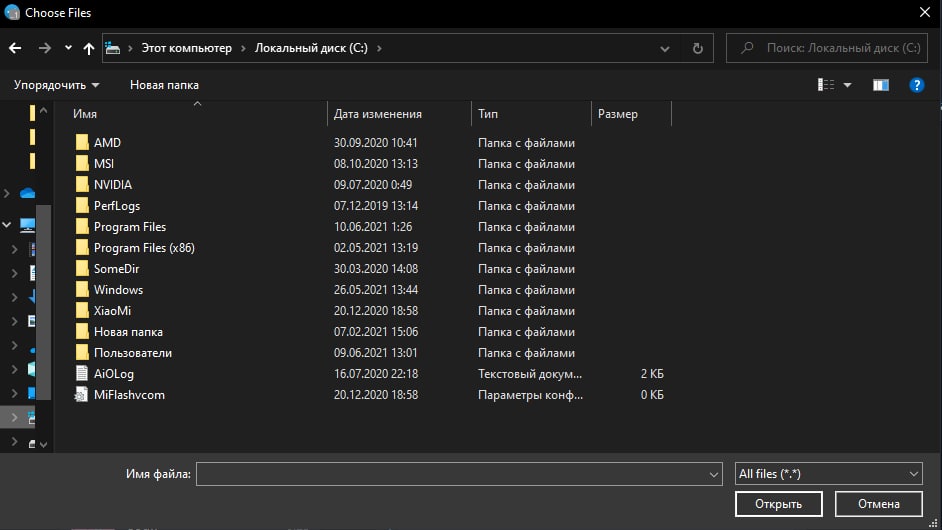Go back with the left arrow
The image size is (942, 530).
coord(15,48)
